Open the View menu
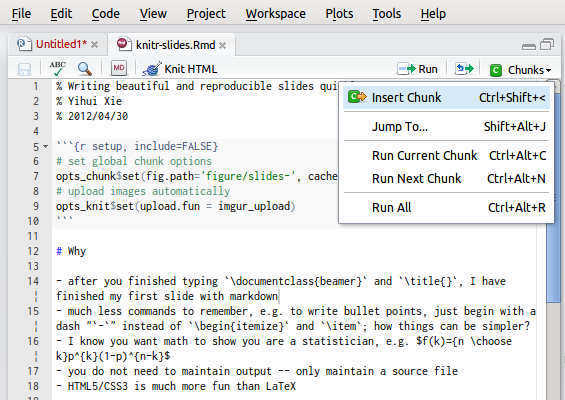565x400 pixels. pyautogui.click(x=153, y=14)
